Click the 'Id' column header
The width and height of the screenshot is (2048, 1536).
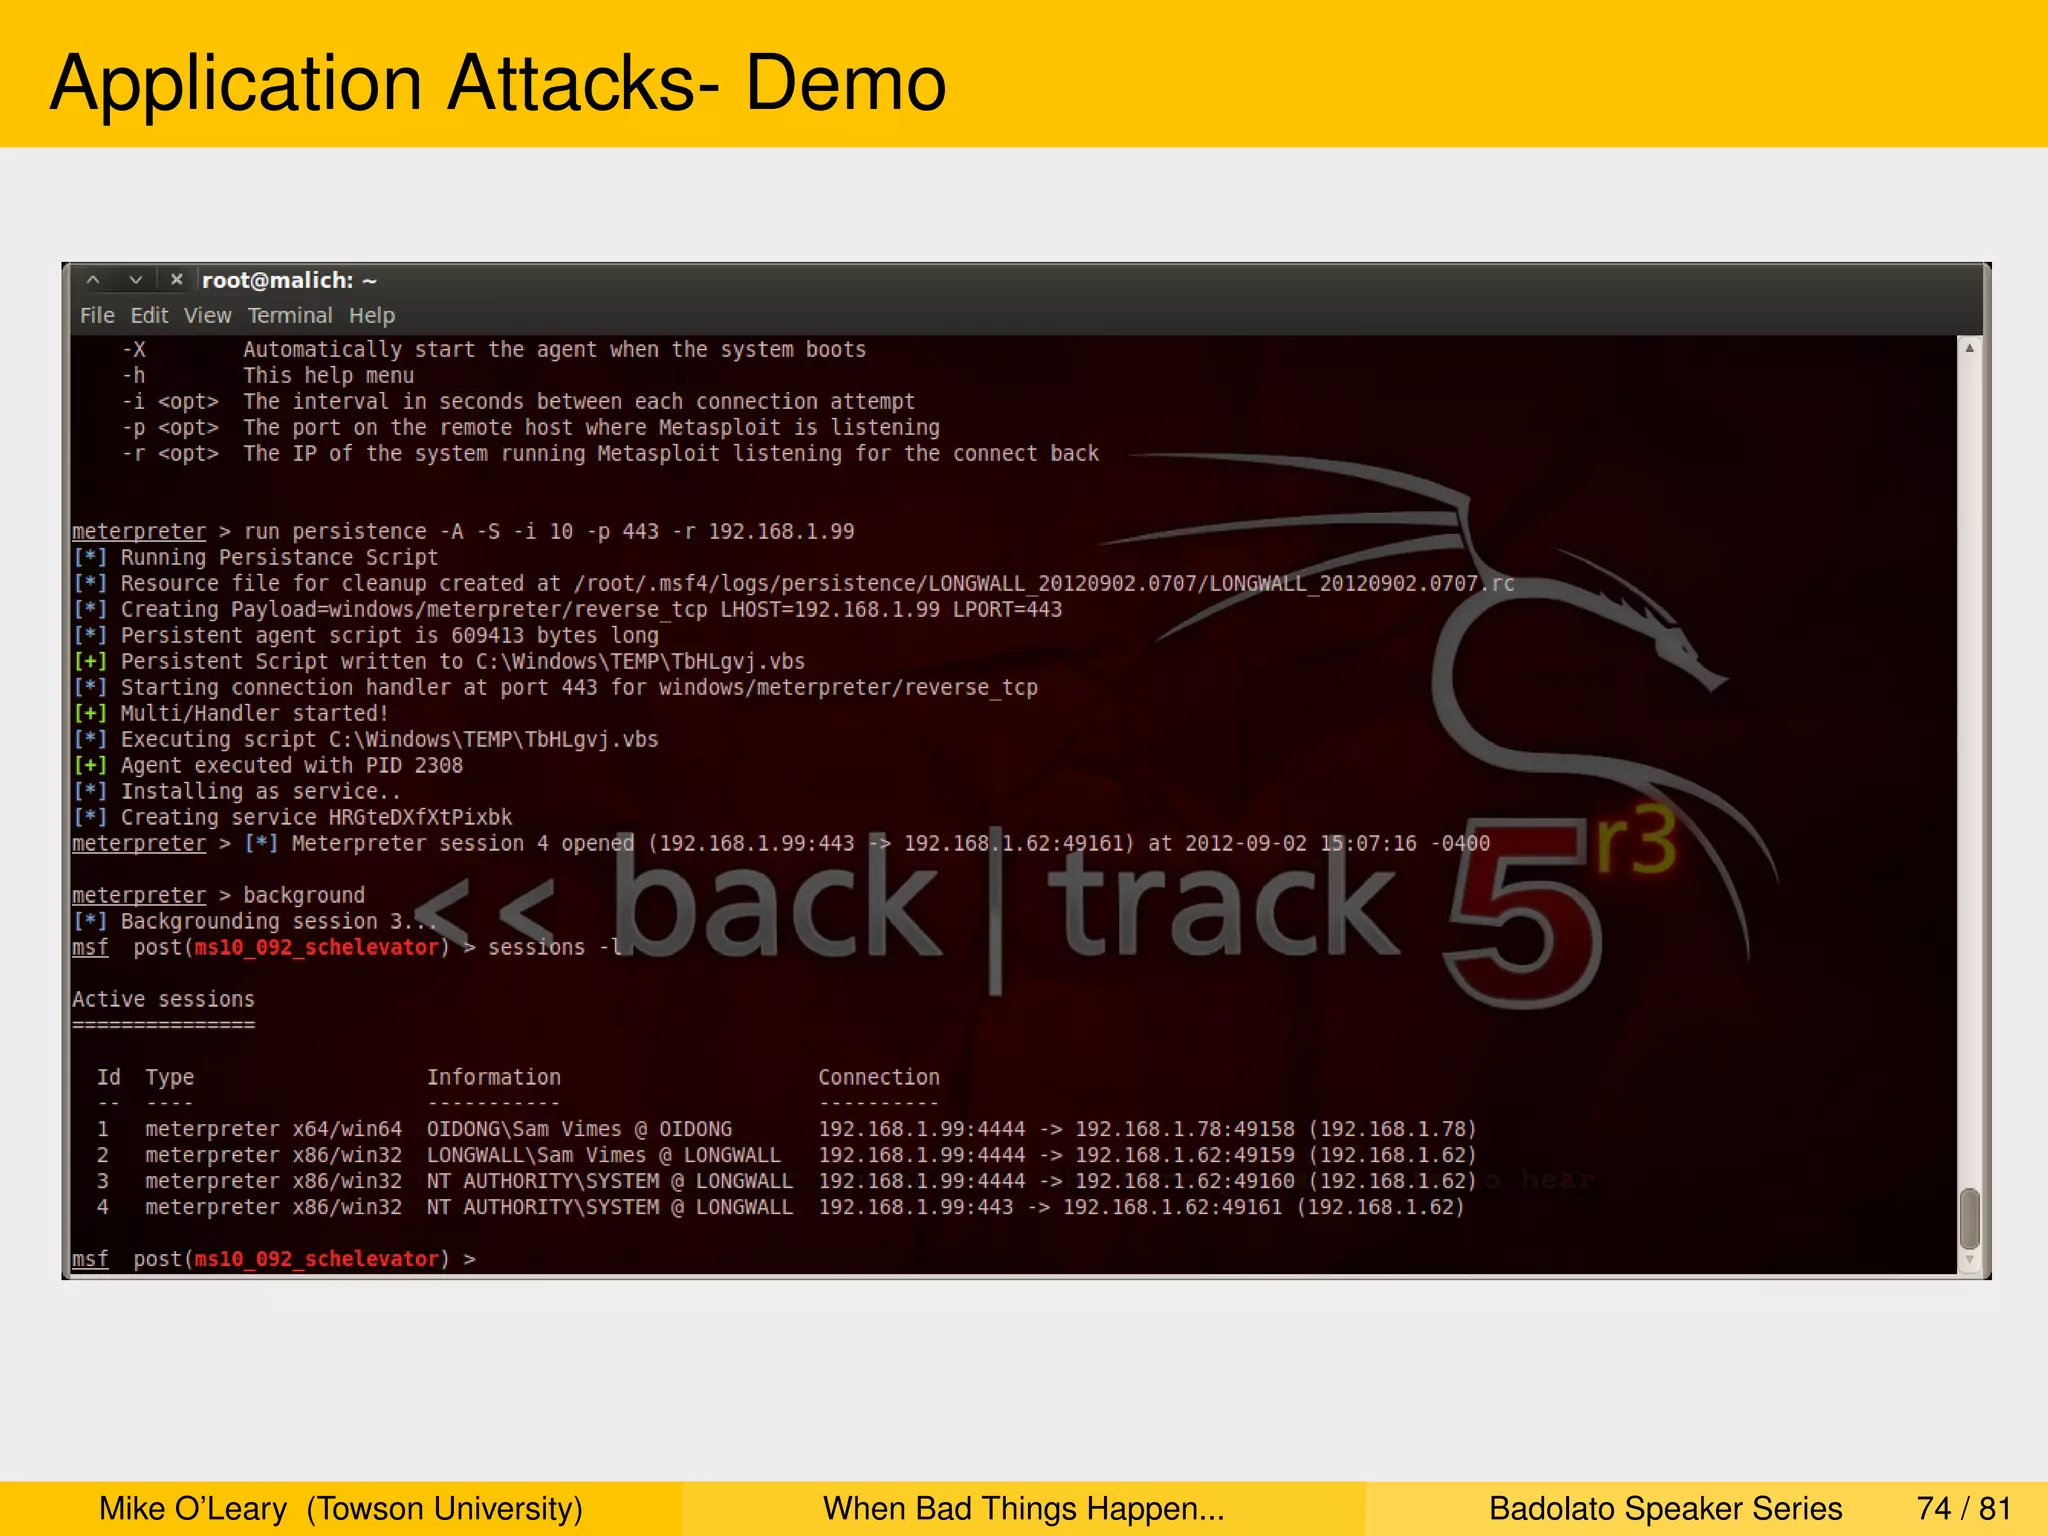click(108, 1078)
